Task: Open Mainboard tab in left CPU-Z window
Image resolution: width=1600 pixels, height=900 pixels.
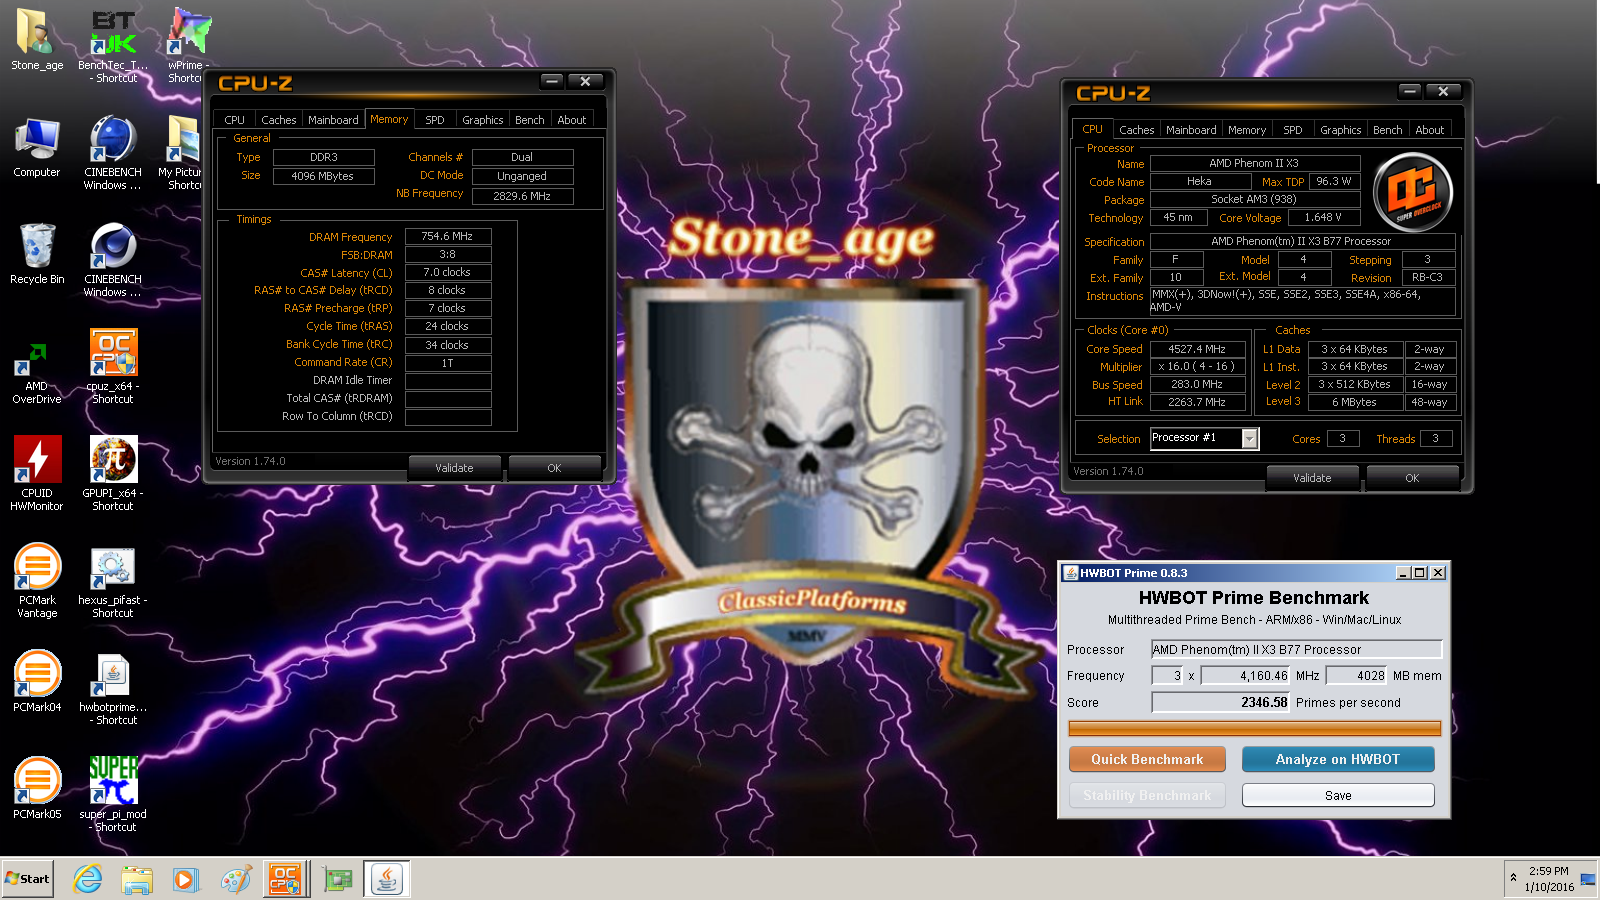Action: [x=333, y=120]
